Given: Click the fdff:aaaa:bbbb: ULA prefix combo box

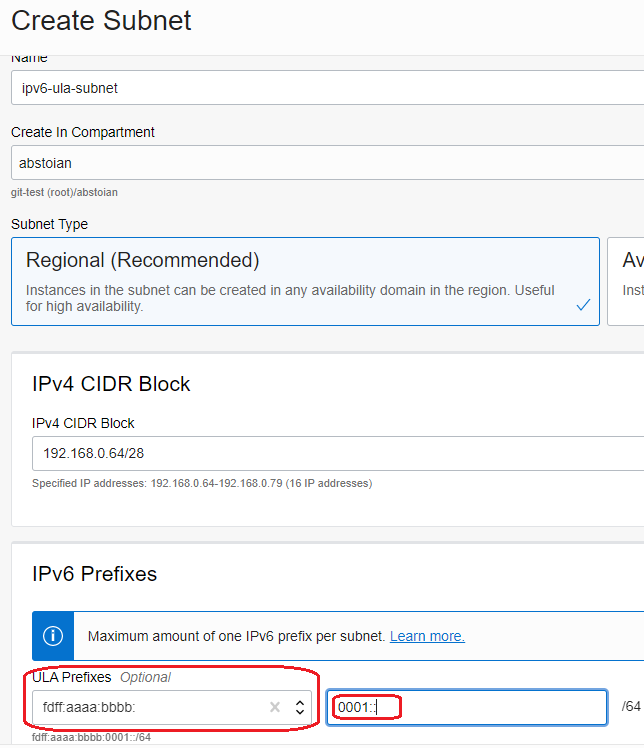Looking at the screenshot, I should (x=150, y=707).
